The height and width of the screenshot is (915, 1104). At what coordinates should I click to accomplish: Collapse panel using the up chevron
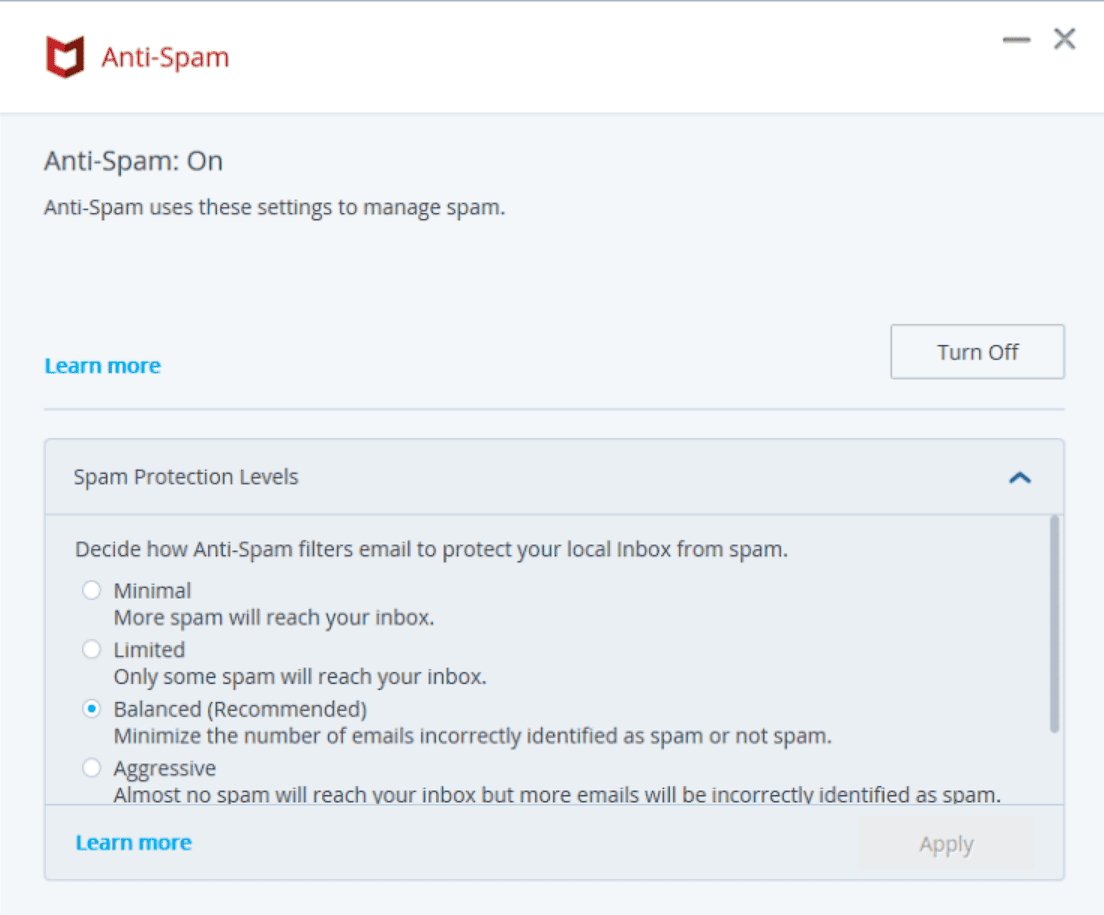1019,477
